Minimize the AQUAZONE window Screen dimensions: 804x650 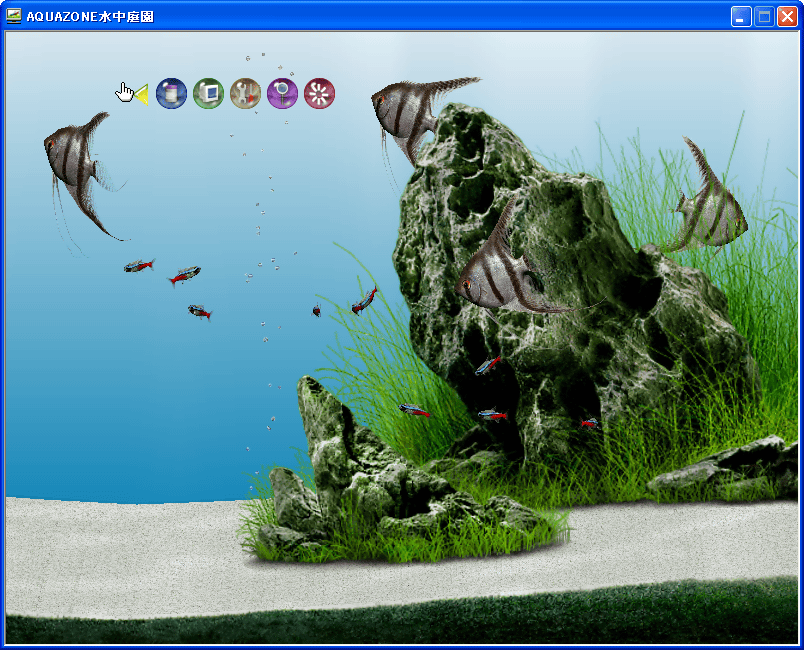741,17
